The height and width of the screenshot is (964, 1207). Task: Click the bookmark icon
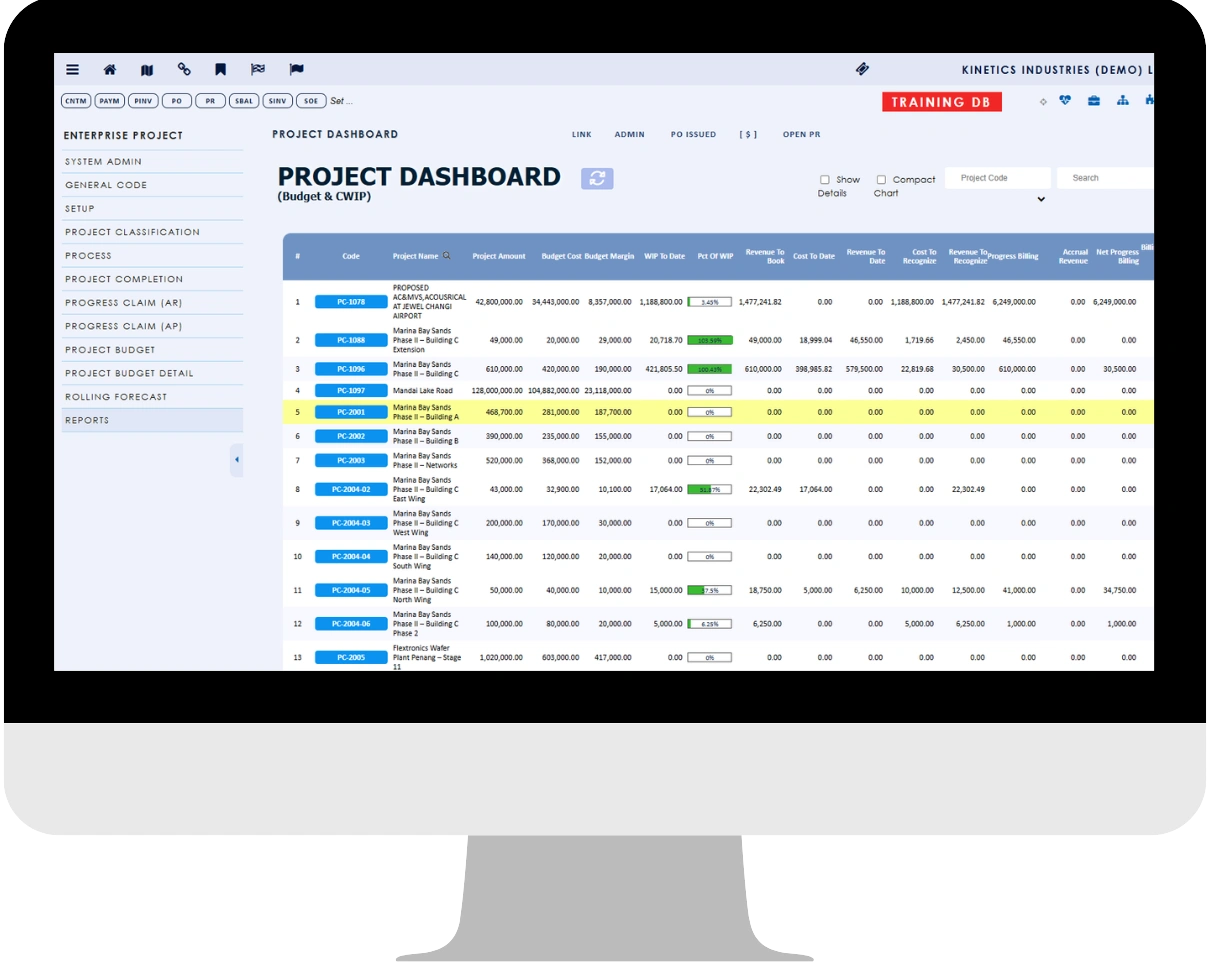pos(220,70)
